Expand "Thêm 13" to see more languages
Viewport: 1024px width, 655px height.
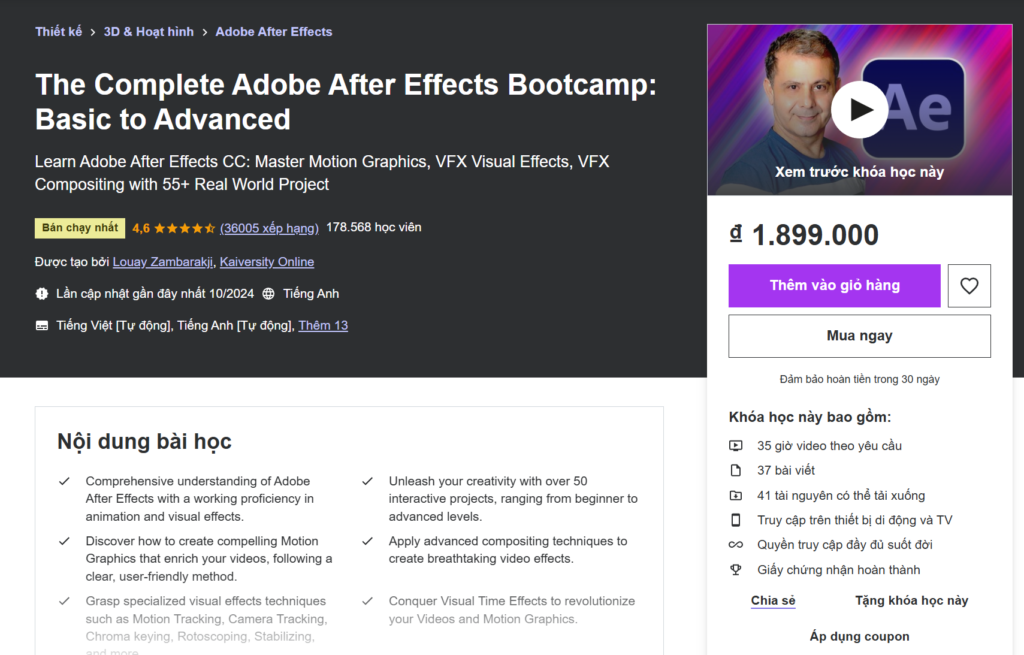(322, 325)
